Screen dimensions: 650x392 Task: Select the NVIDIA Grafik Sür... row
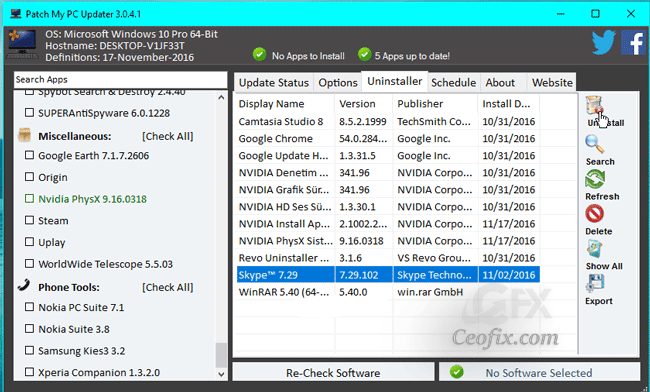[x=388, y=189]
